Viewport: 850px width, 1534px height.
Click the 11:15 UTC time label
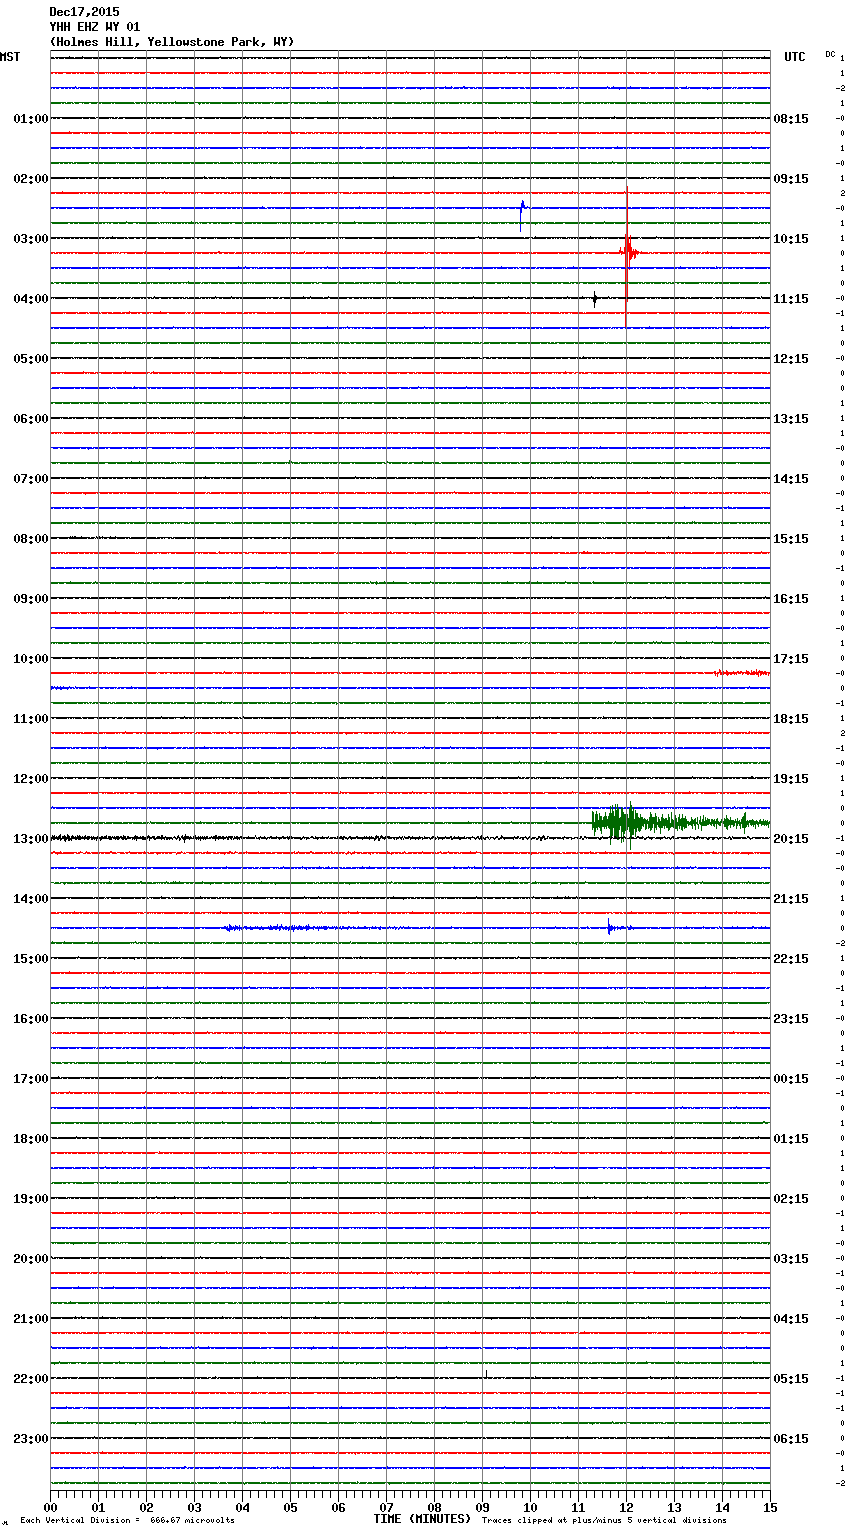791,299
